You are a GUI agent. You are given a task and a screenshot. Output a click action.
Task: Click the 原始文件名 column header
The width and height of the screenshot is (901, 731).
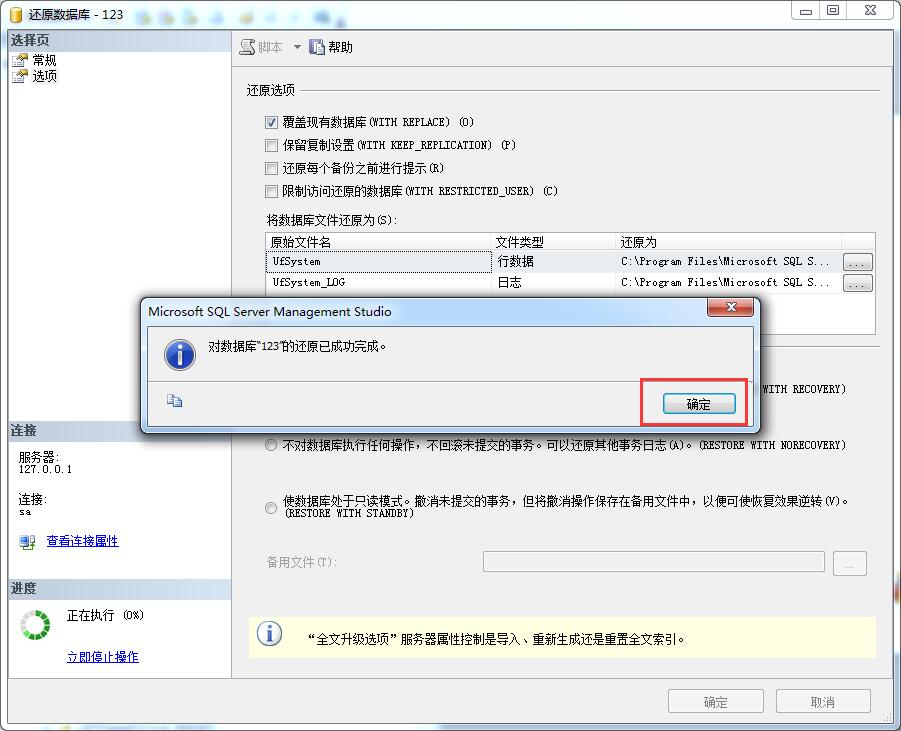(x=379, y=242)
